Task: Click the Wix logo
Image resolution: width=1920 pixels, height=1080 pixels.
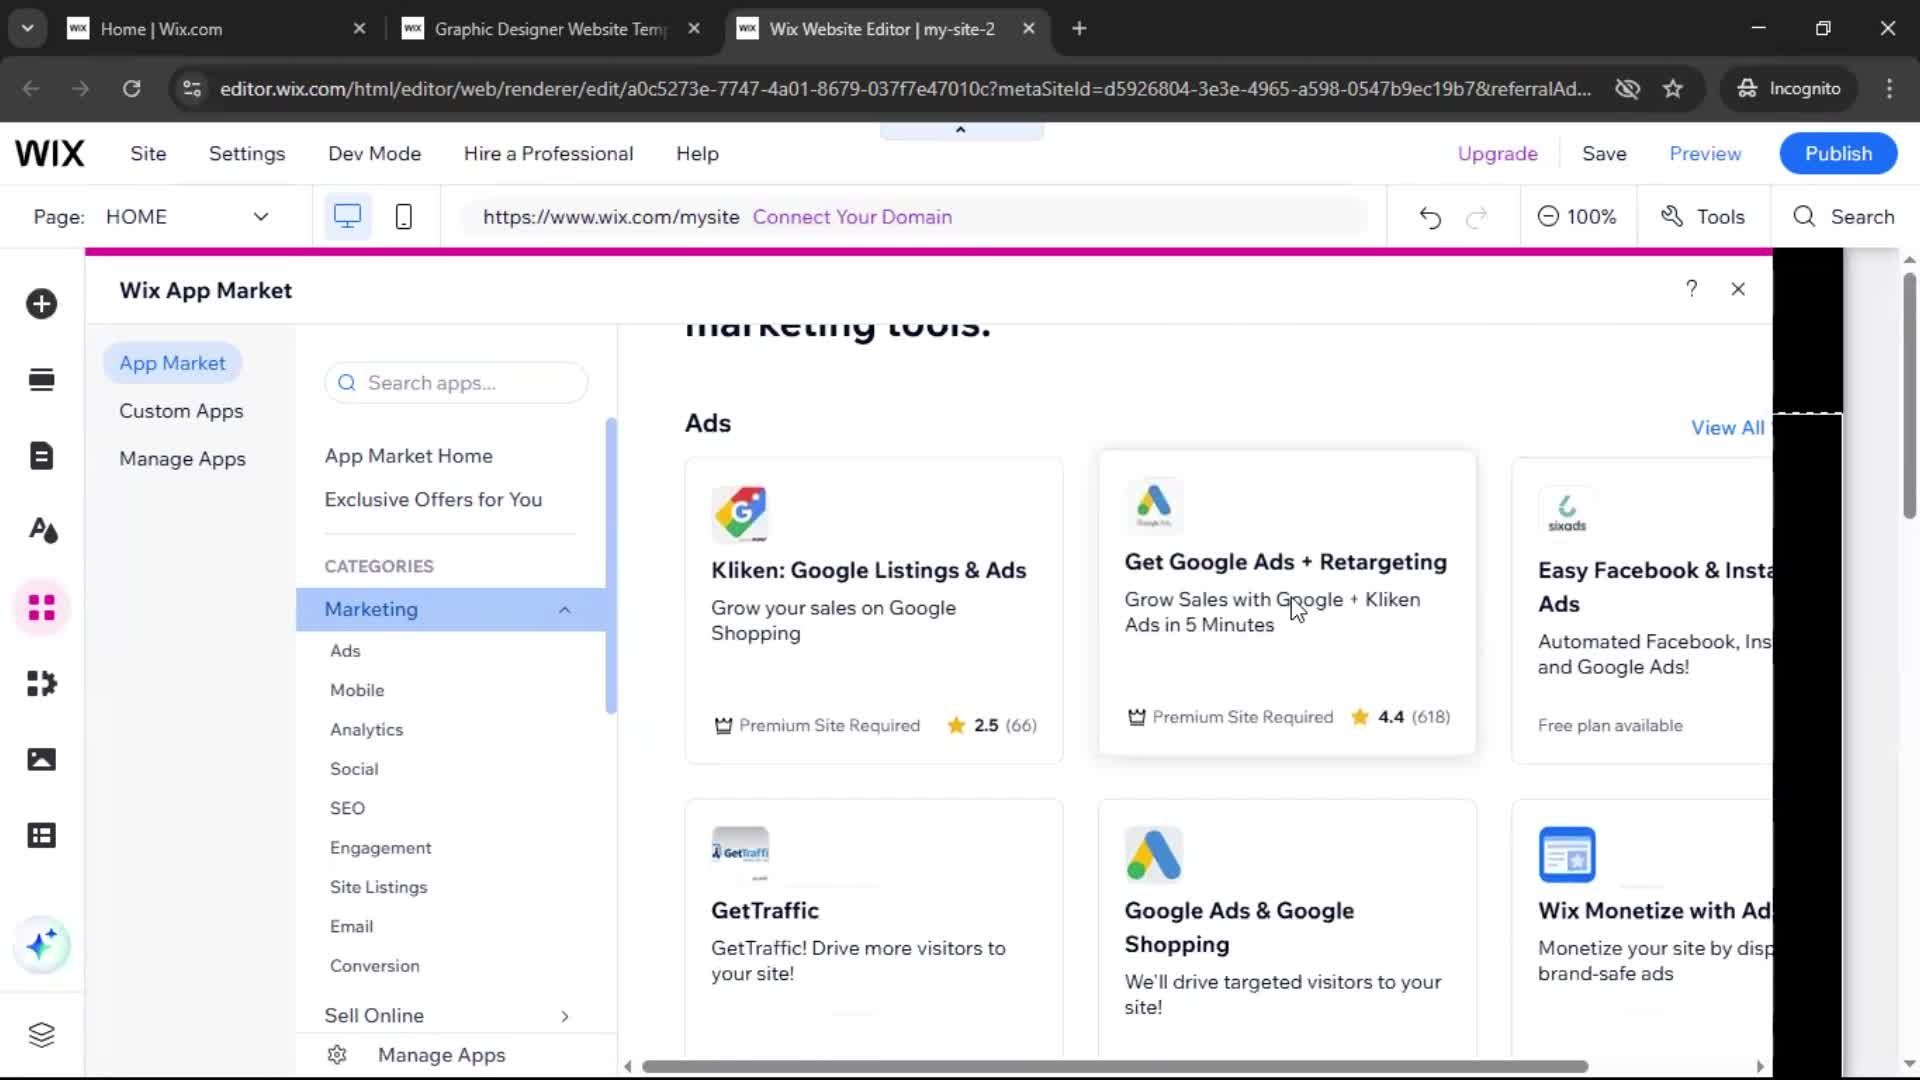Action: (50, 154)
